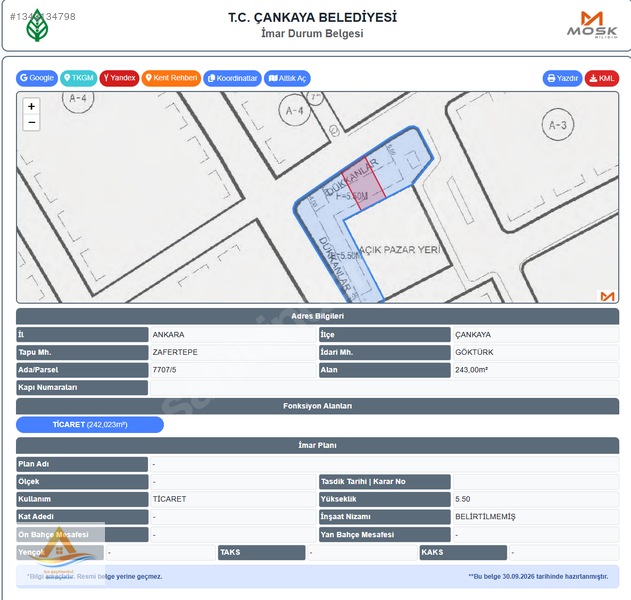Click the MOSK logo in header

tap(592, 25)
